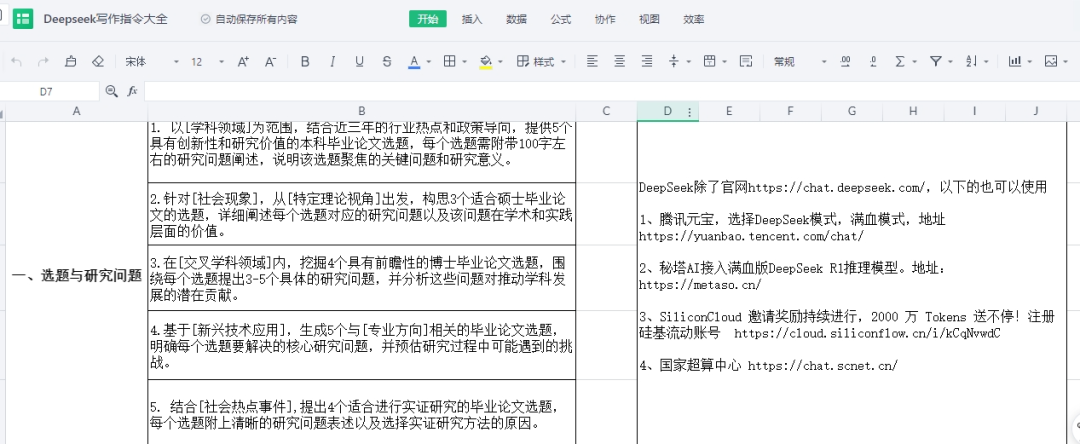Clear formatting with the eraser icon
This screenshot has height=444, width=1080.
[98, 62]
